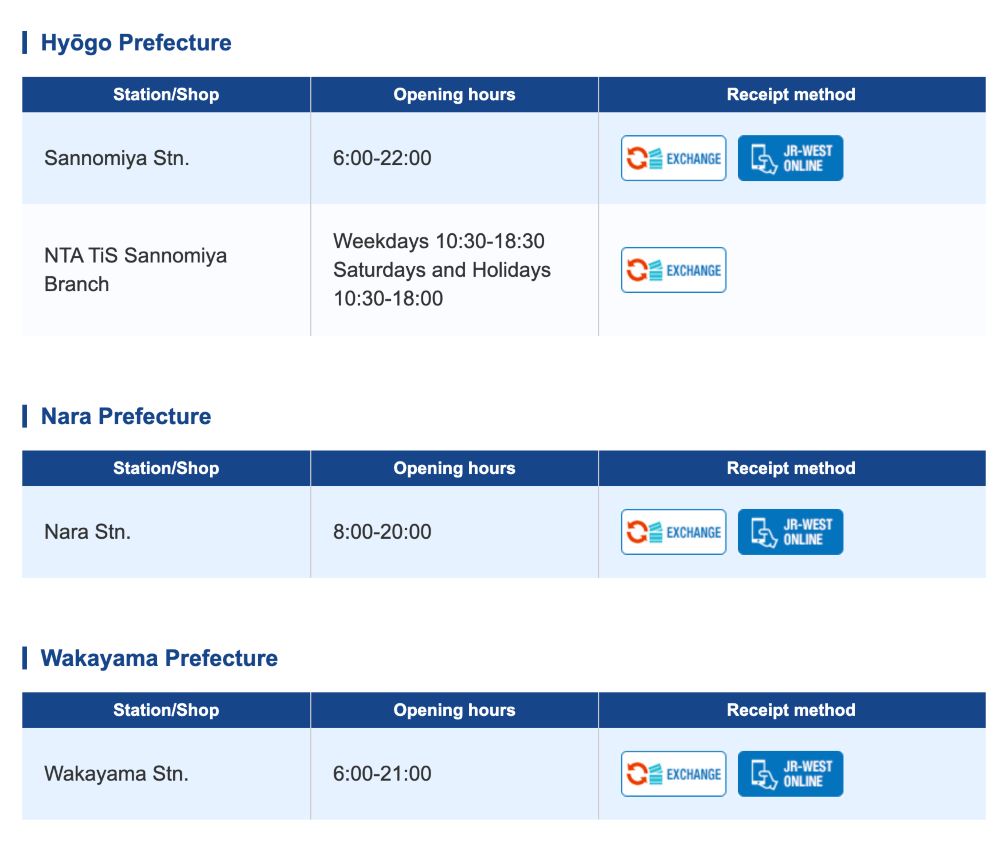Select the Exchange icon in Nara Stn. row

673,532
